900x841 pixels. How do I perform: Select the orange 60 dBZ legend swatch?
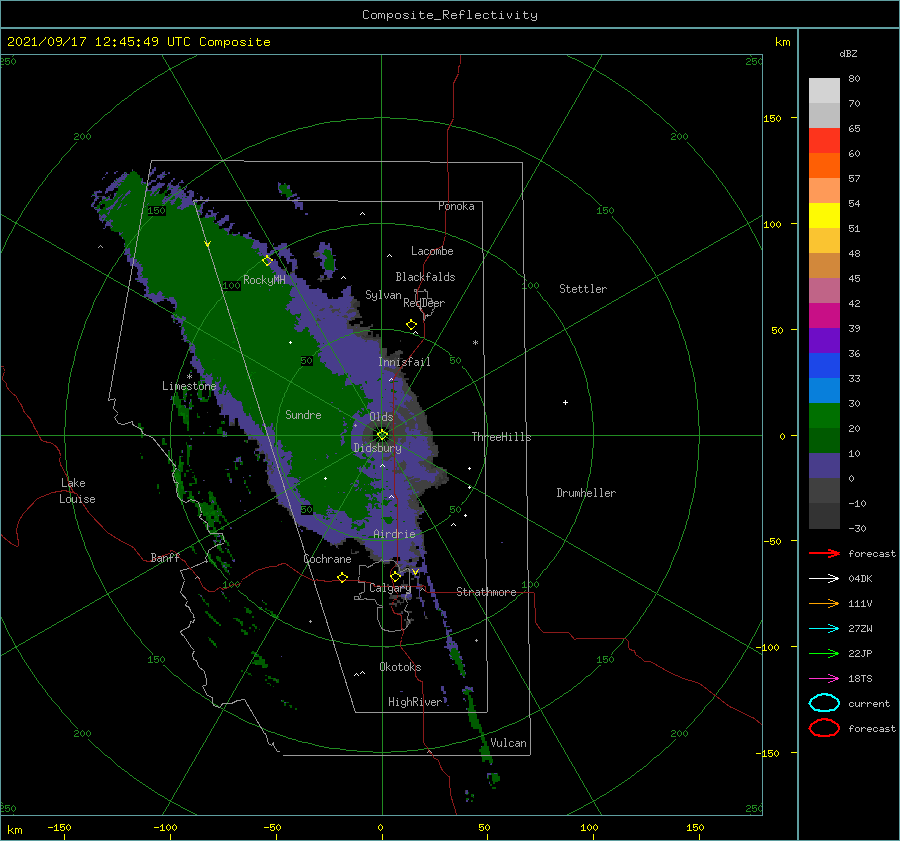(824, 165)
